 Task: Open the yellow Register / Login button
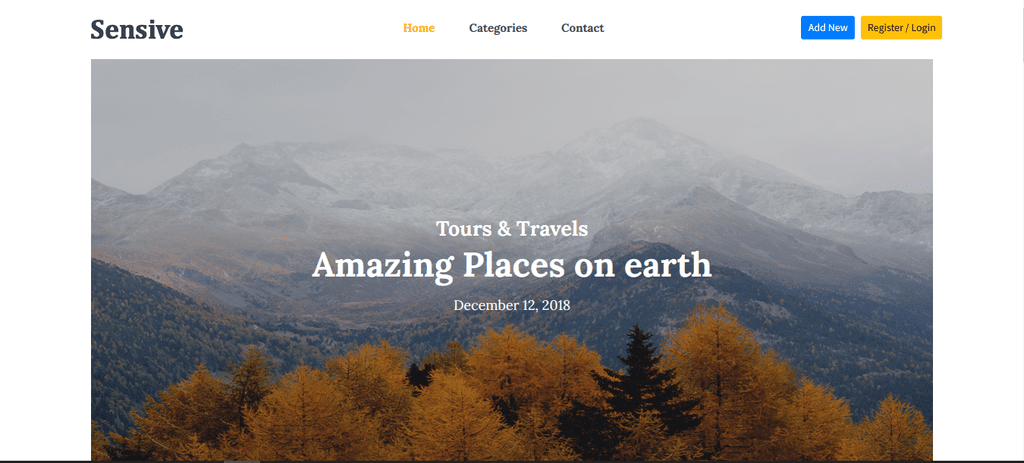(901, 27)
